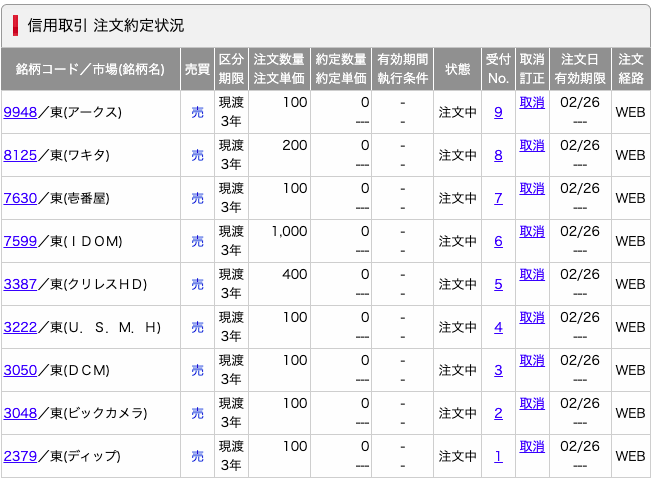Image resolution: width=656 pixels, height=484 pixels.
Task: Cancel the order for 2379 ディップ
Action: coord(532,446)
